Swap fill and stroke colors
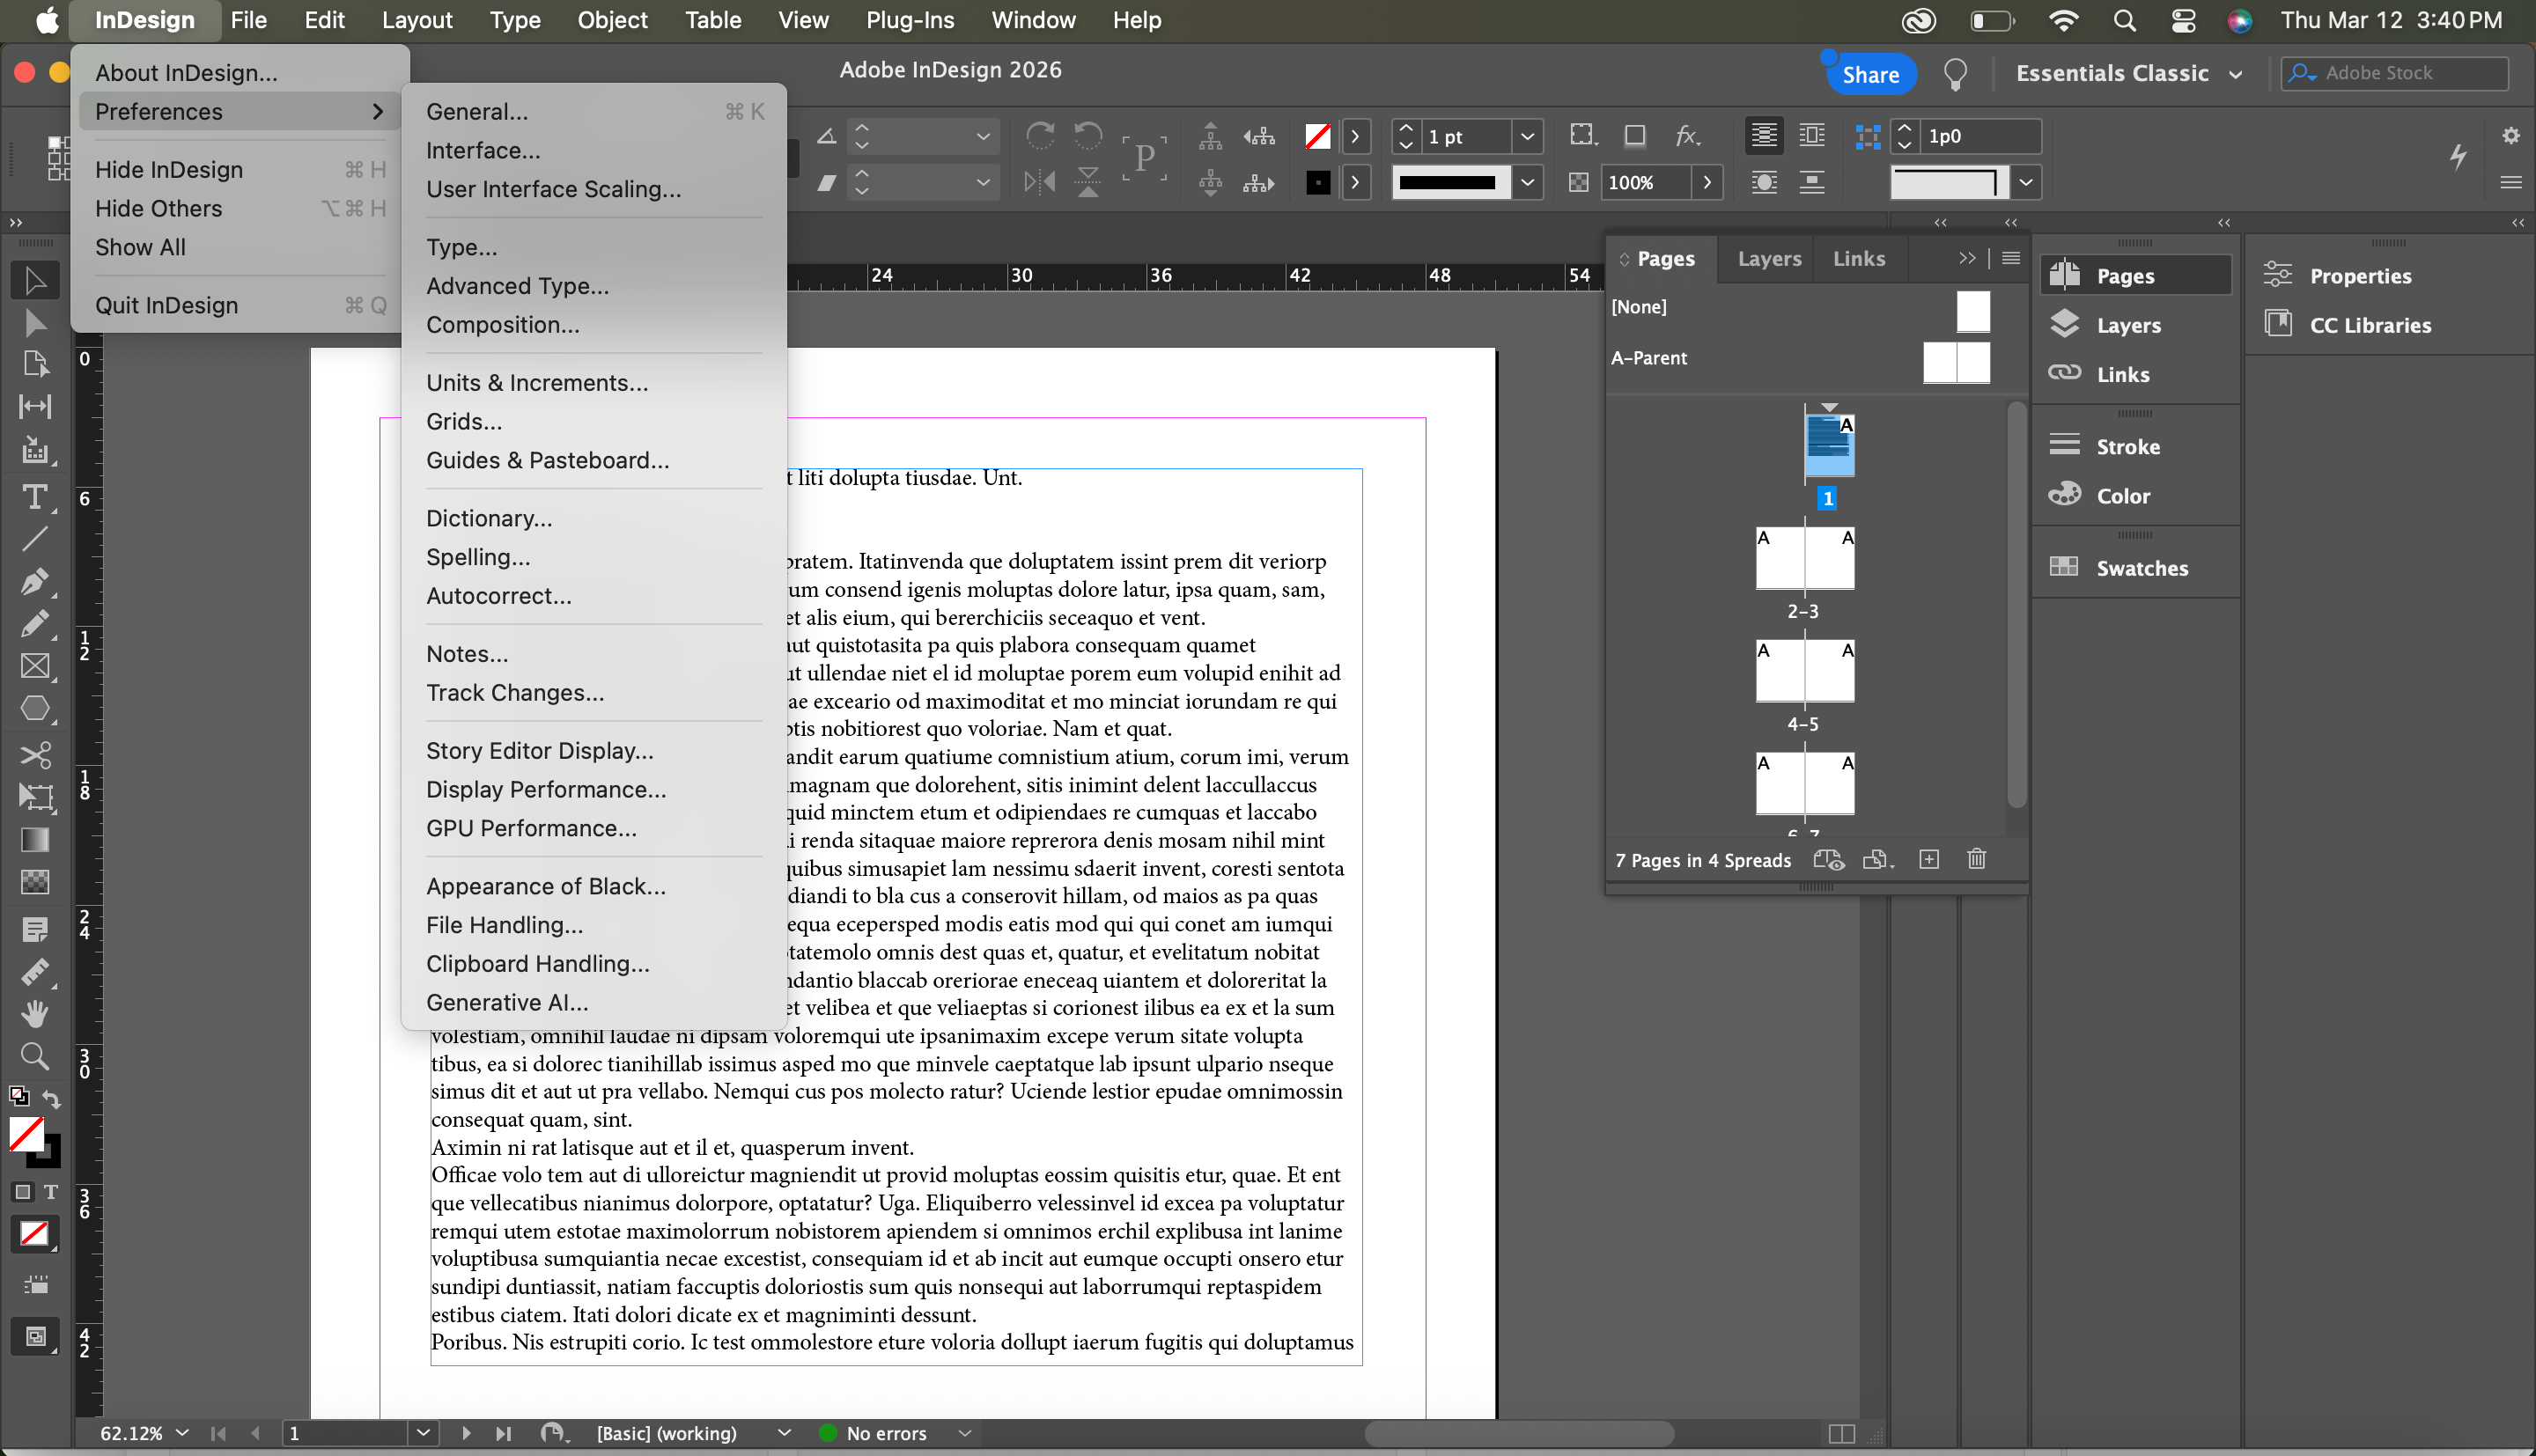2536x1456 pixels. (x=52, y=1099)
